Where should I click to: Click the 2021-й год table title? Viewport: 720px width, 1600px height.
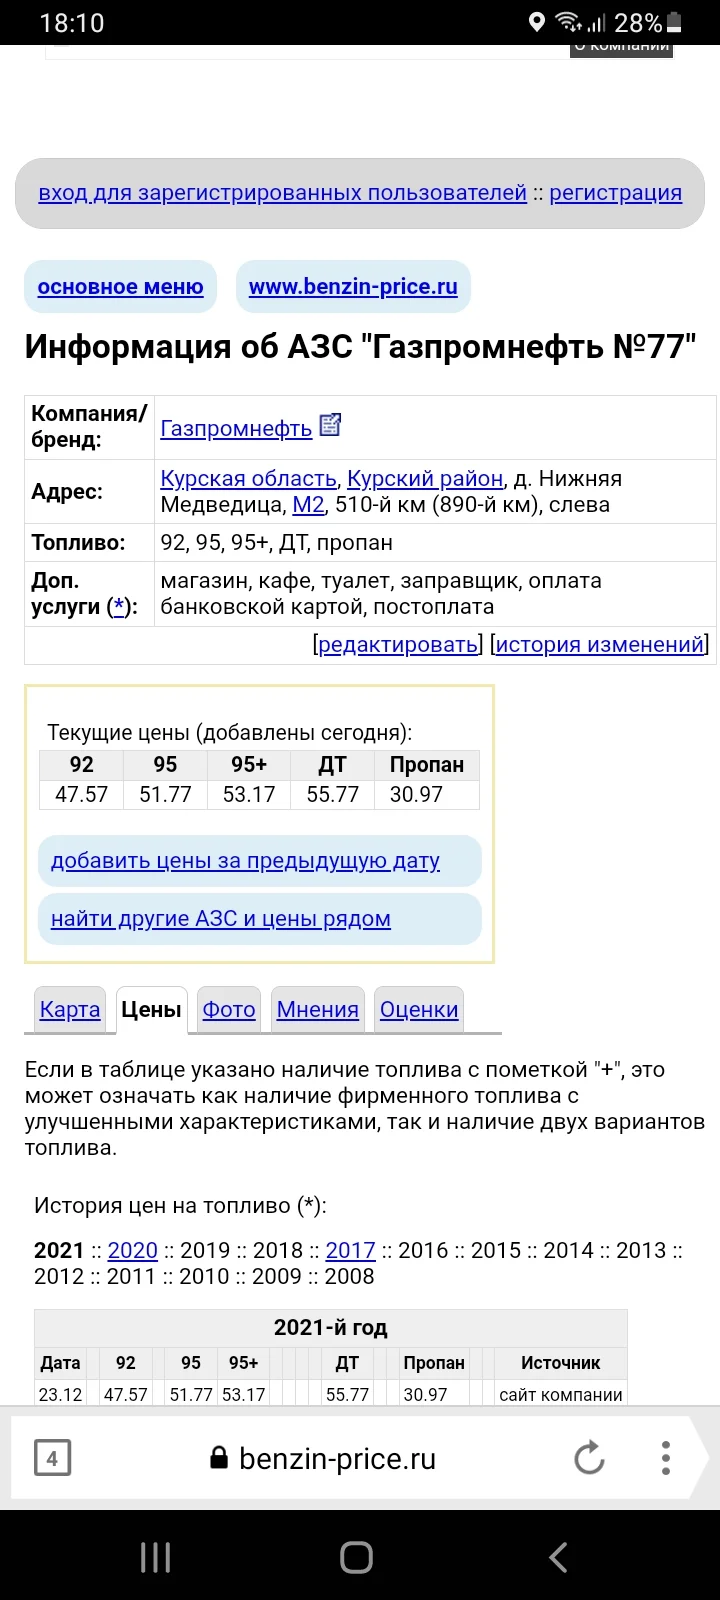point(330,1328)
